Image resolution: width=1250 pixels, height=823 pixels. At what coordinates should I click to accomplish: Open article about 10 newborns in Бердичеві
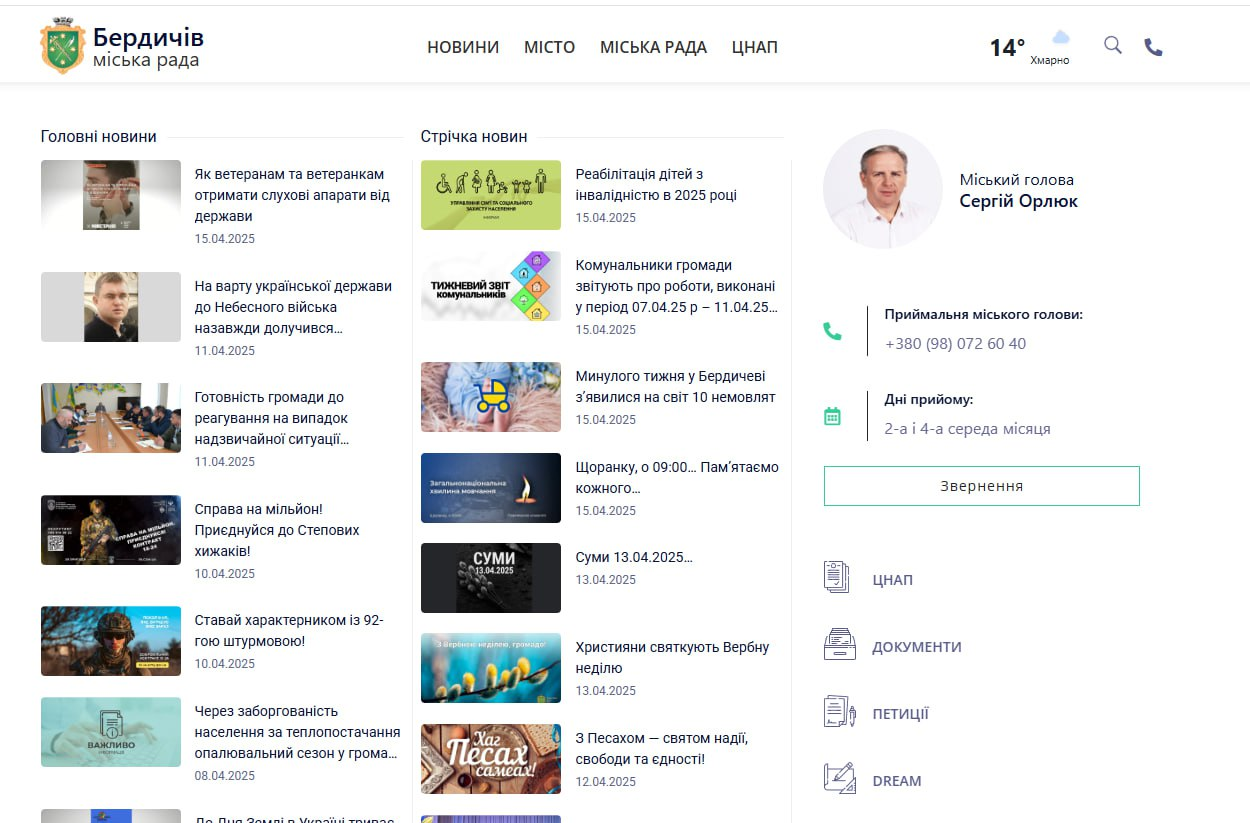coord(676,387)
